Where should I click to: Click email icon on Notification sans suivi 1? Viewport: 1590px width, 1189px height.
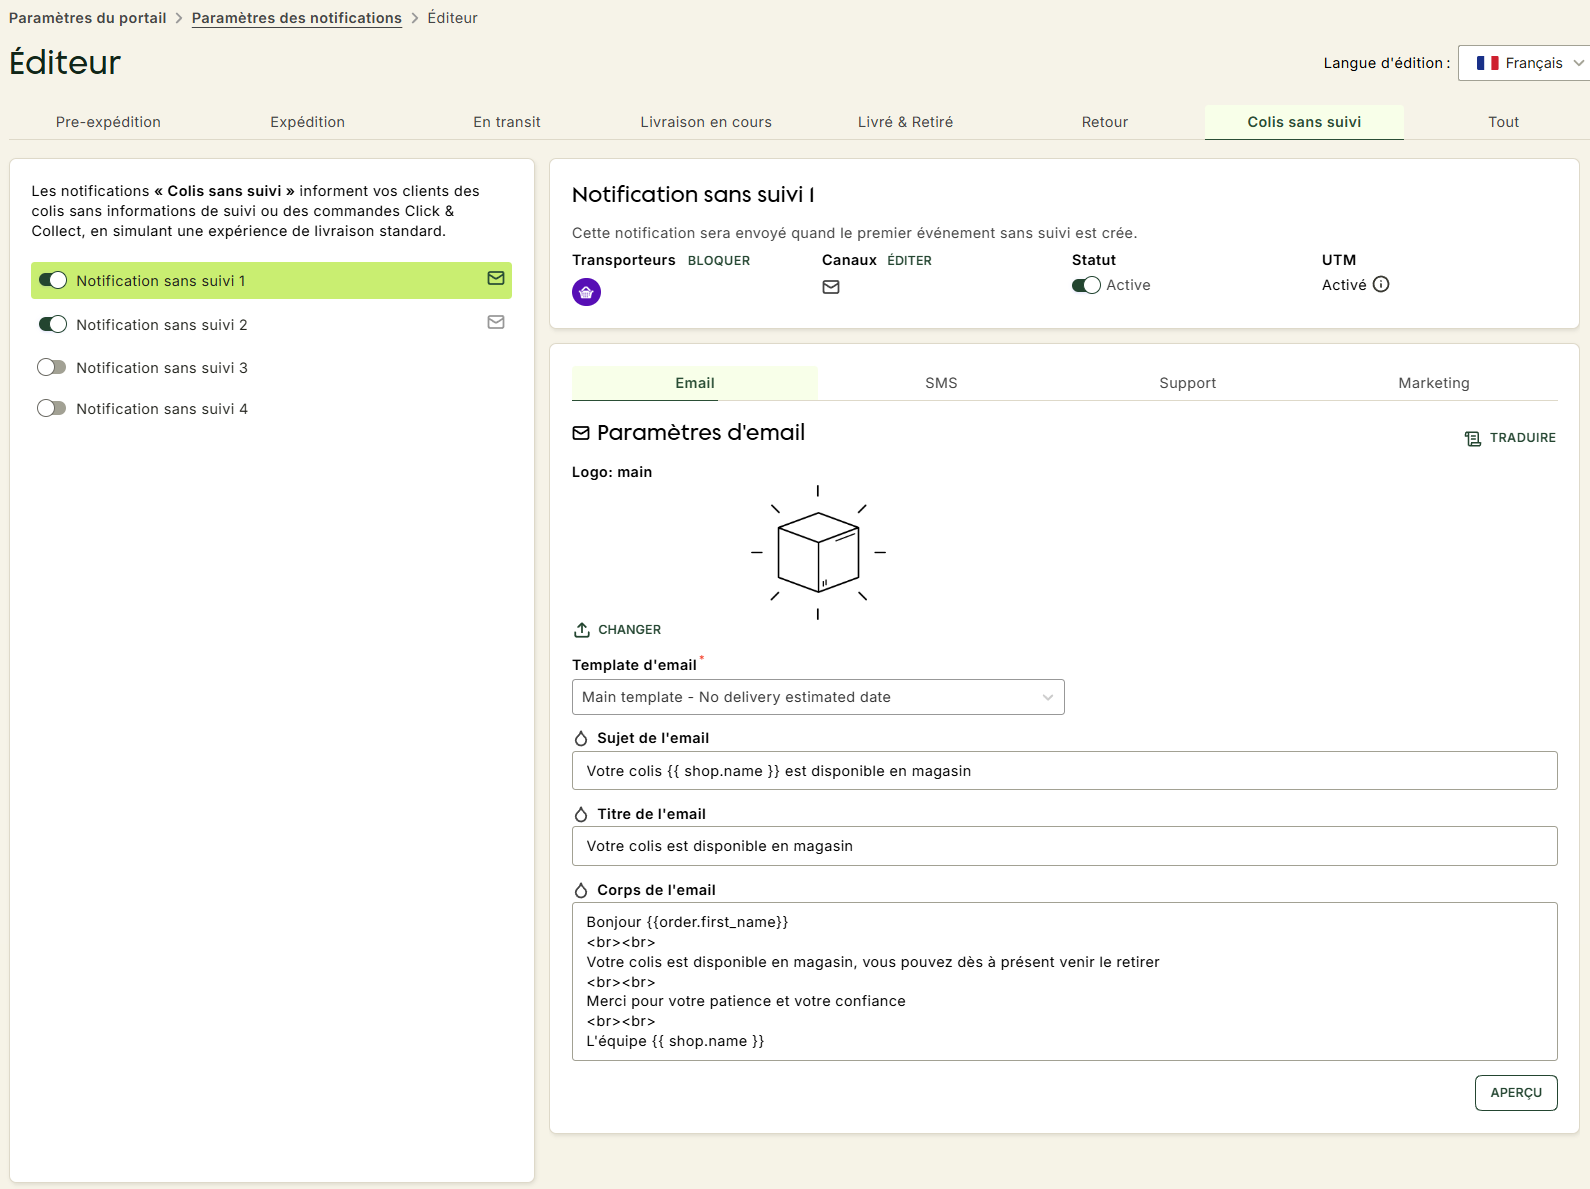pyautogui.click(x=496, y=278)
